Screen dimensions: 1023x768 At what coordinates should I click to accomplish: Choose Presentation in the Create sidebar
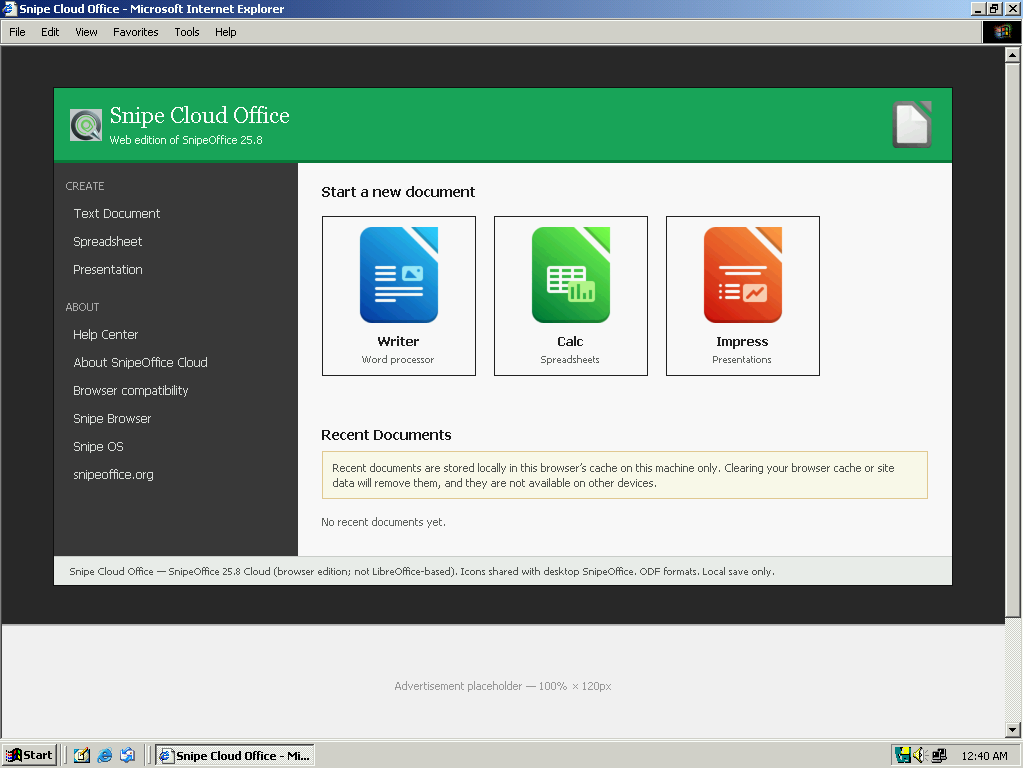(x=108, y=269)
